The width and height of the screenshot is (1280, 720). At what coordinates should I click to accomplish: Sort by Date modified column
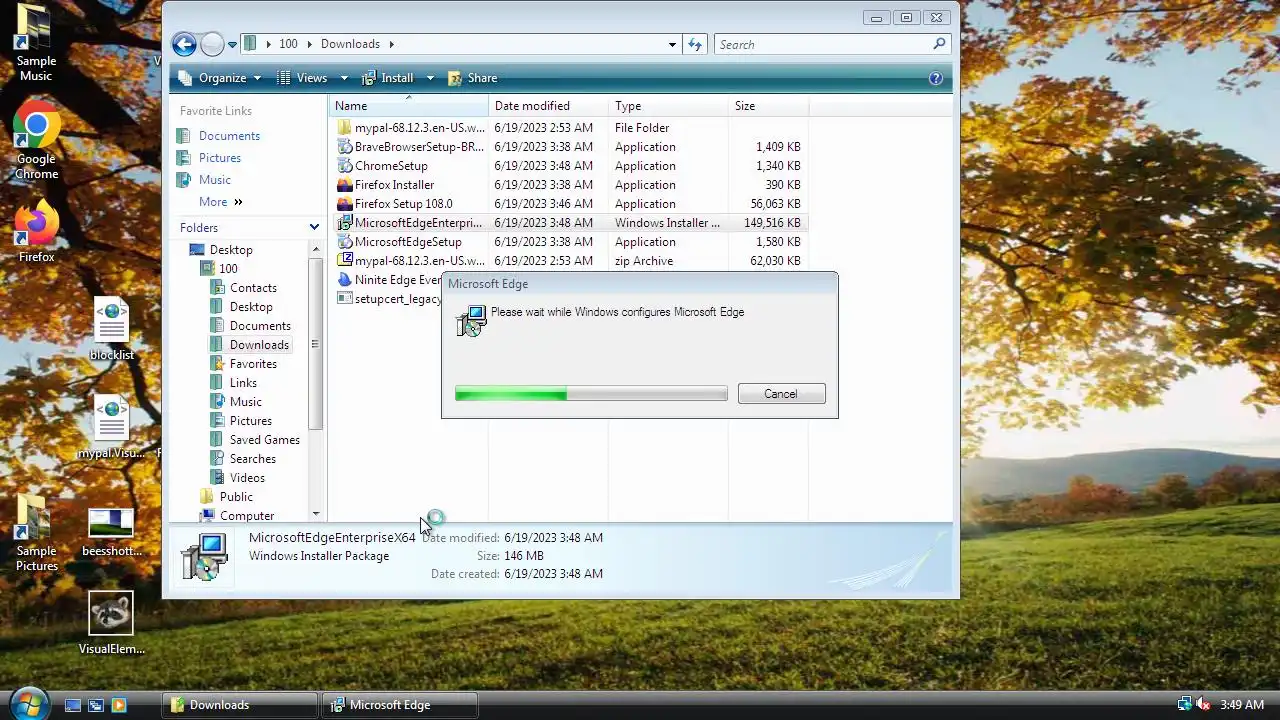pos(549,106)
